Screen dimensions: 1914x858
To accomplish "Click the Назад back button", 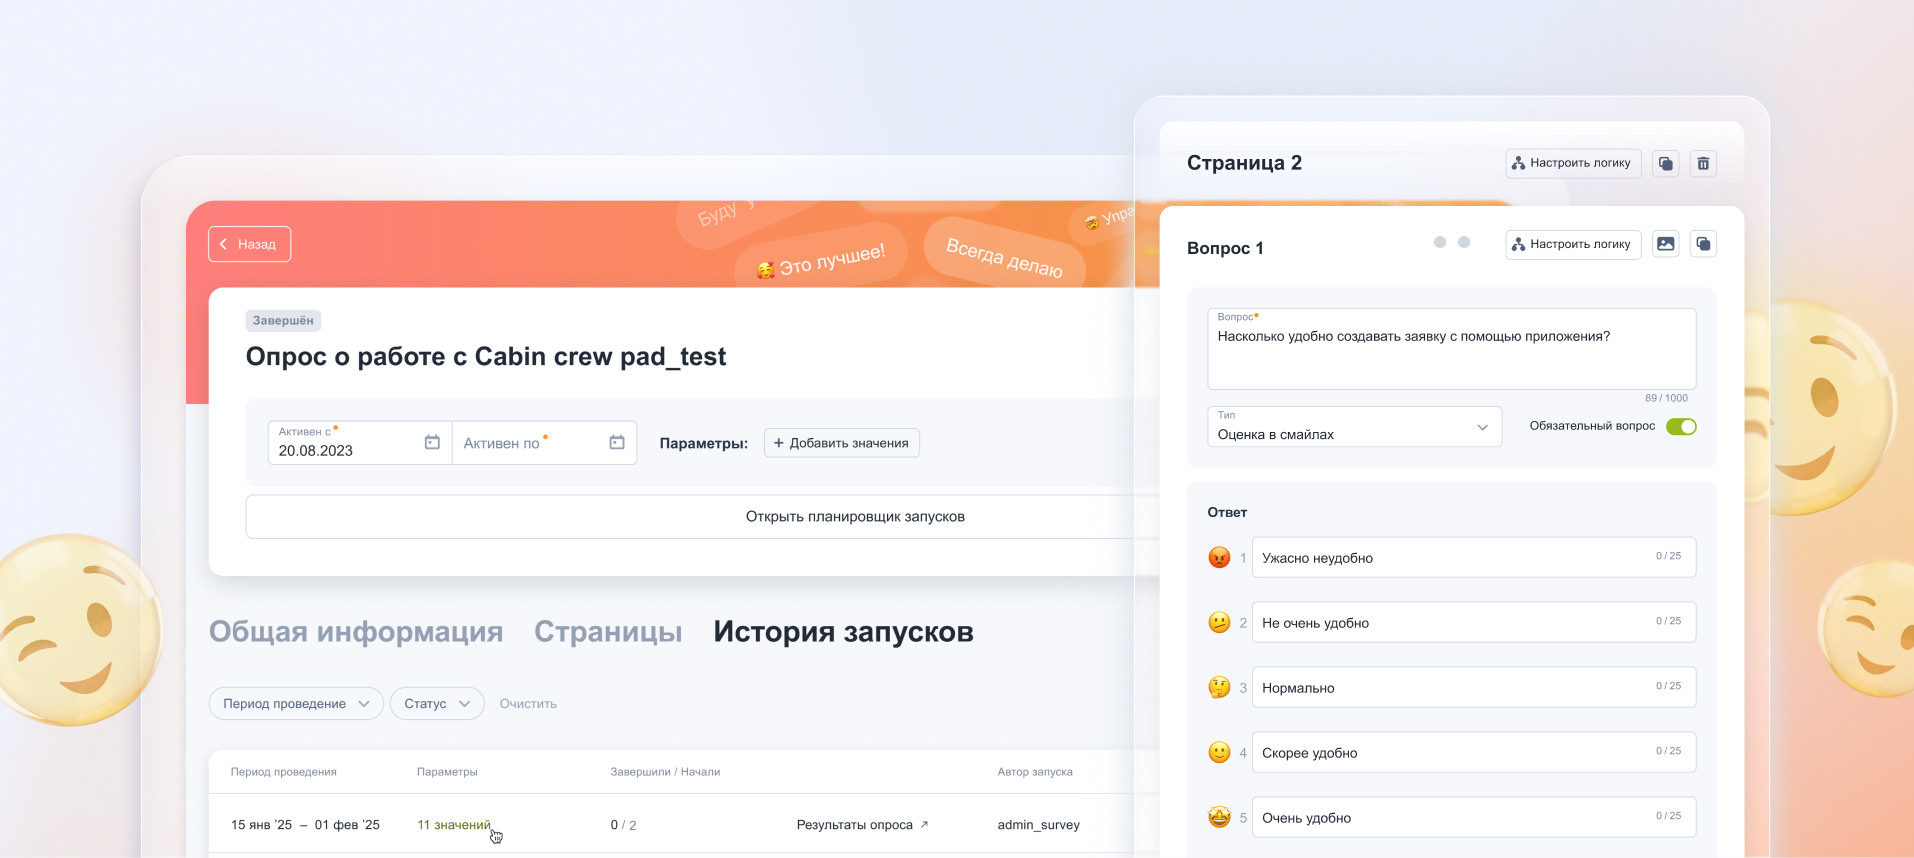I will 250,244.
